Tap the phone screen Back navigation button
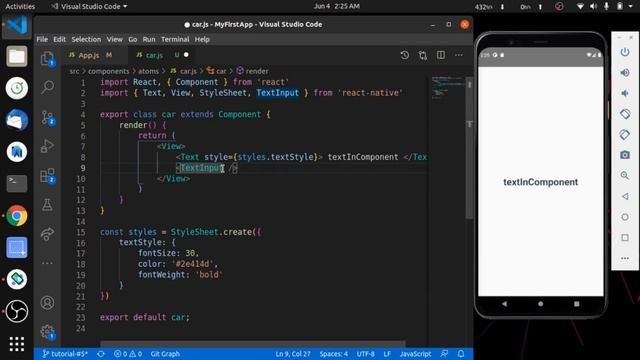Viewport: 640px width, 360px height. 504,304
